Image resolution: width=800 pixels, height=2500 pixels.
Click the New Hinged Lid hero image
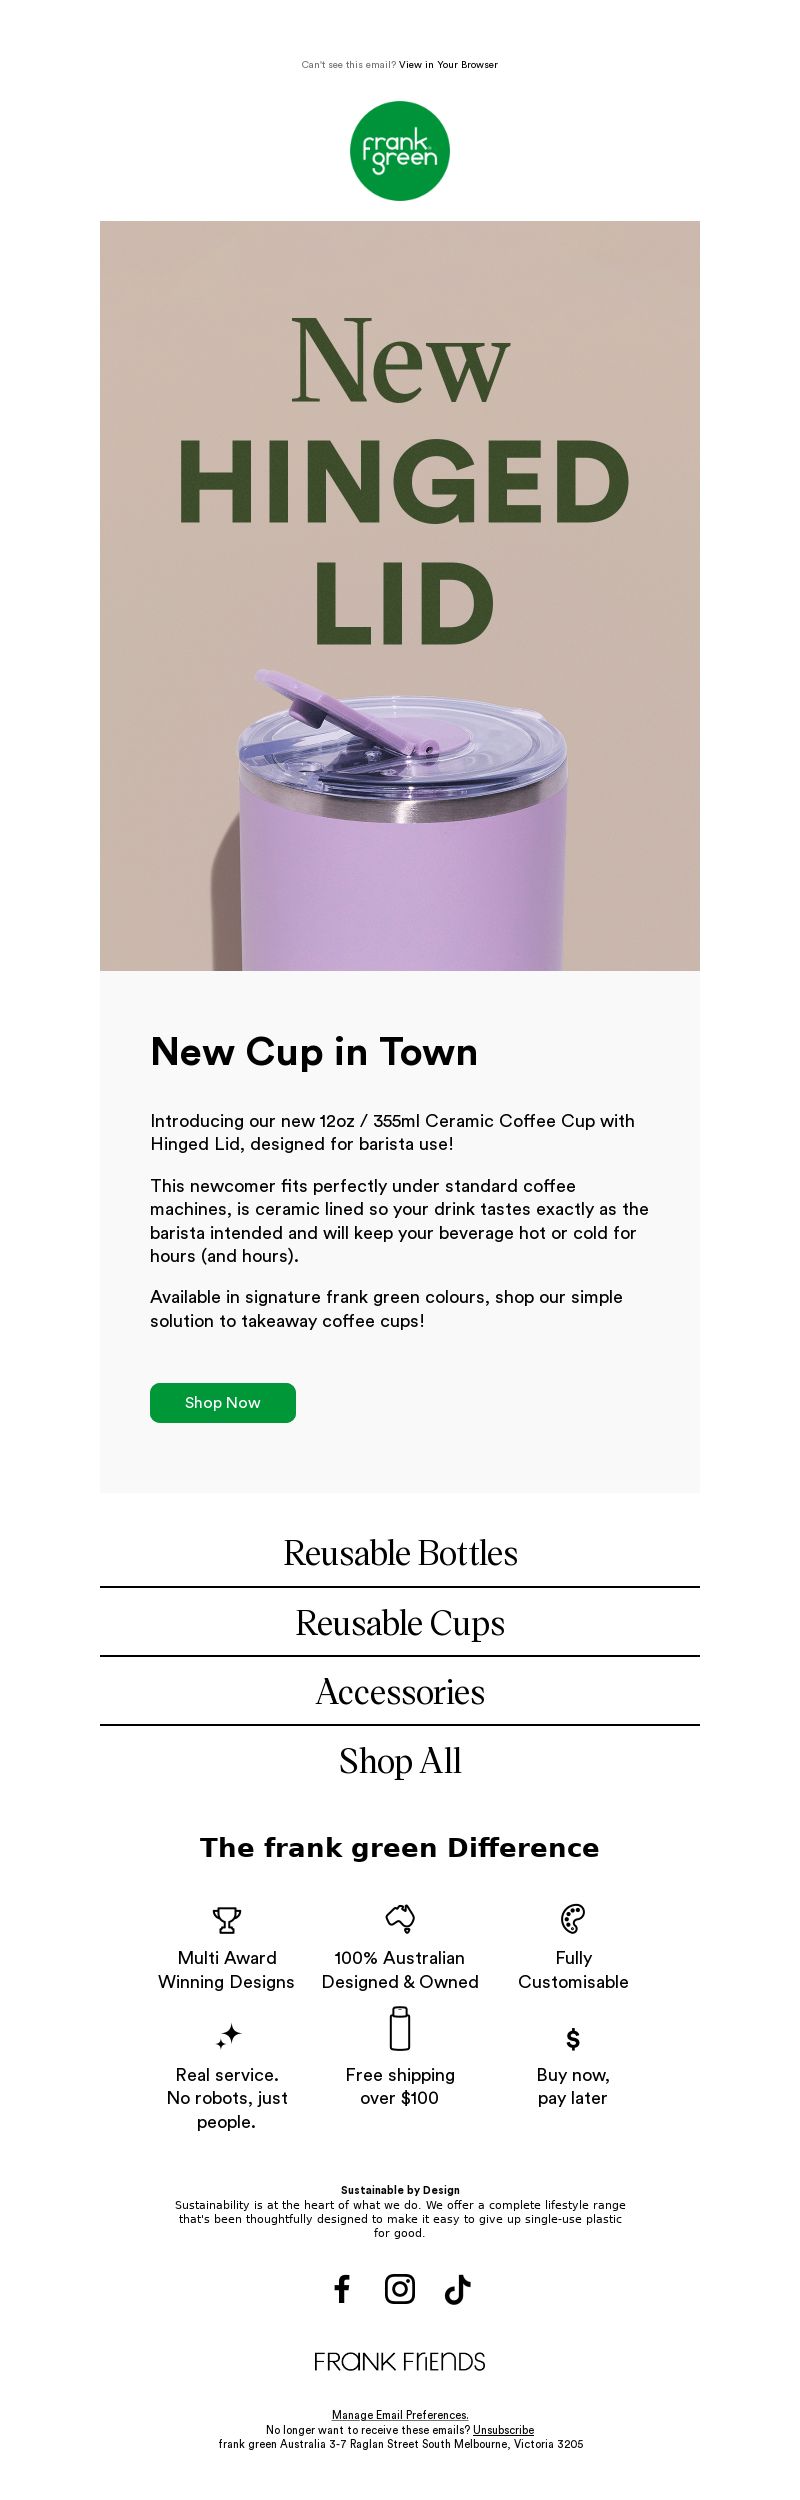coord(400,596)
